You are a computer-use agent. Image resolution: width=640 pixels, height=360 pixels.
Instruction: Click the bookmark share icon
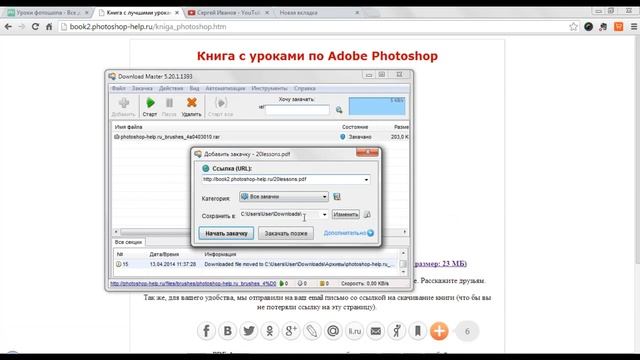click(418, 331)
